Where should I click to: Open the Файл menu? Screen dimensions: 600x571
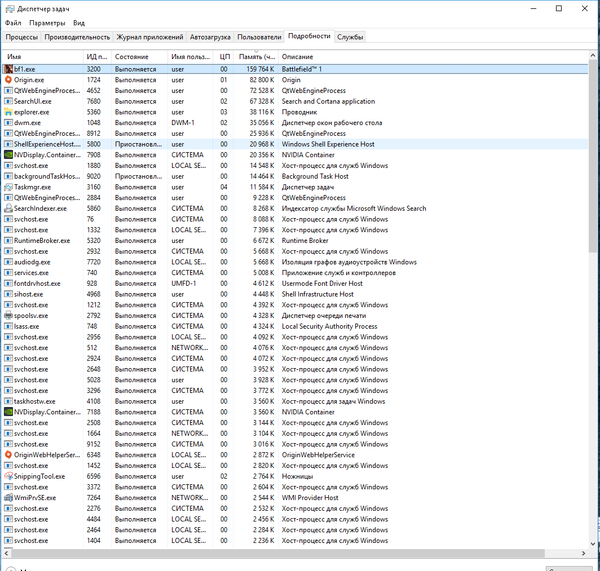click(11, 22)
